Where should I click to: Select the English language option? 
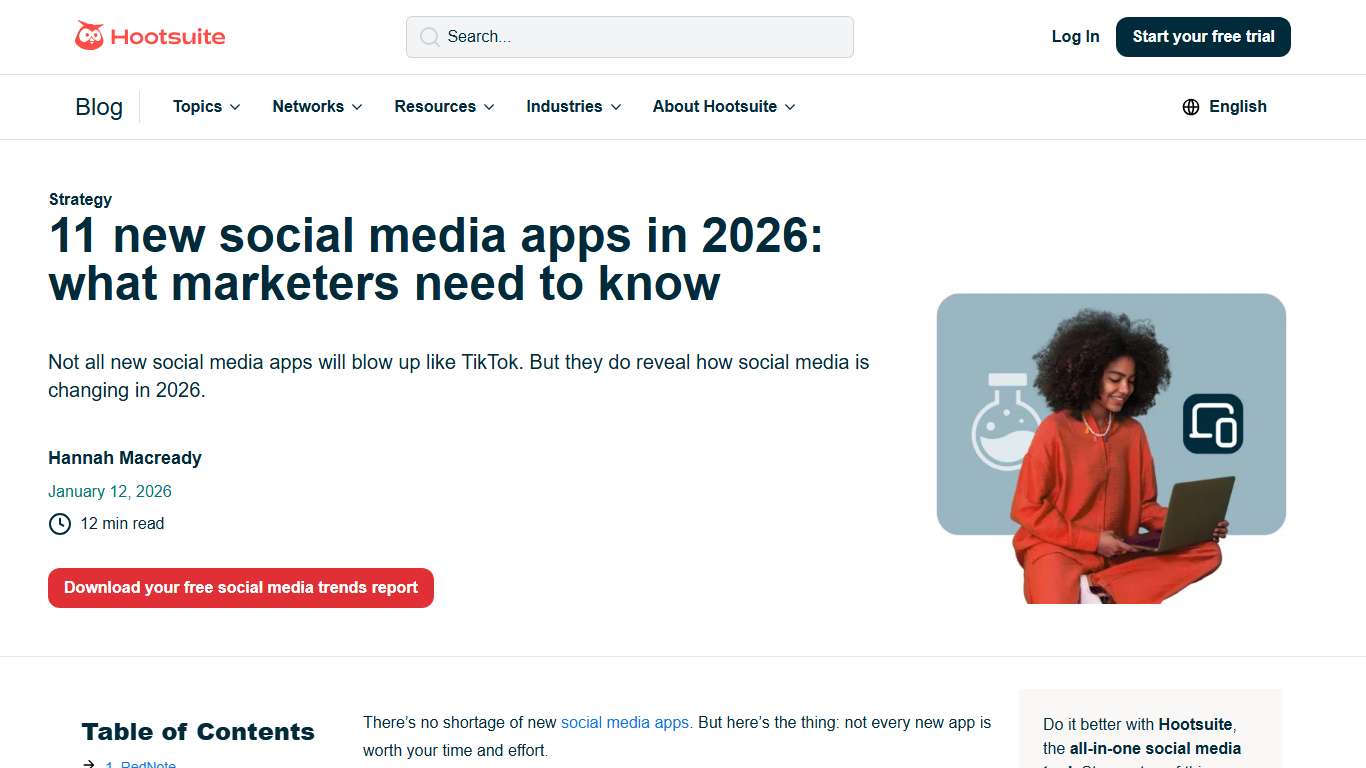click(1238, 106)
